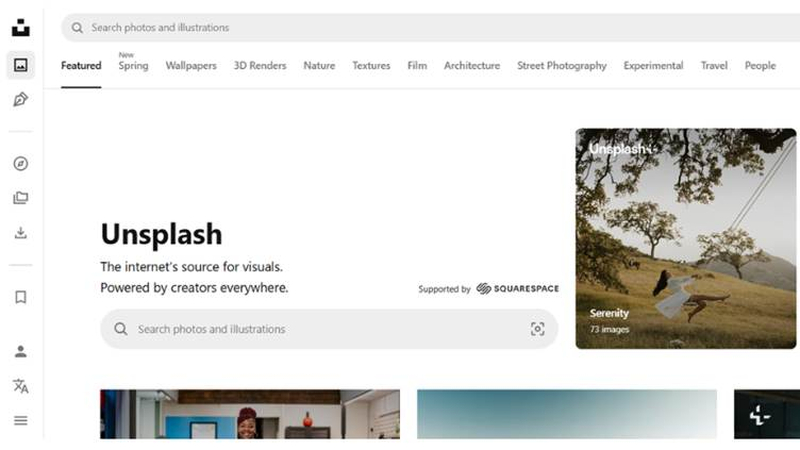Open the hamburger menu icon
Image resolution: width=800 pixels, height=450 pixels.
tap(20, 420)
